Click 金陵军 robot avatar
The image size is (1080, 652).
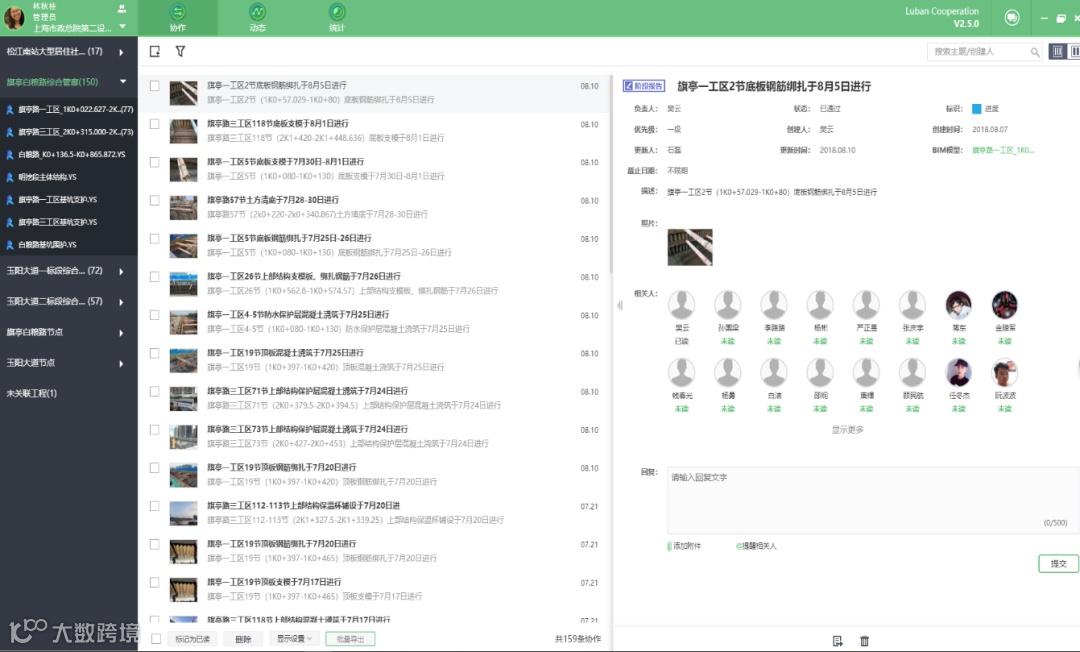(x=1005, y=304)
